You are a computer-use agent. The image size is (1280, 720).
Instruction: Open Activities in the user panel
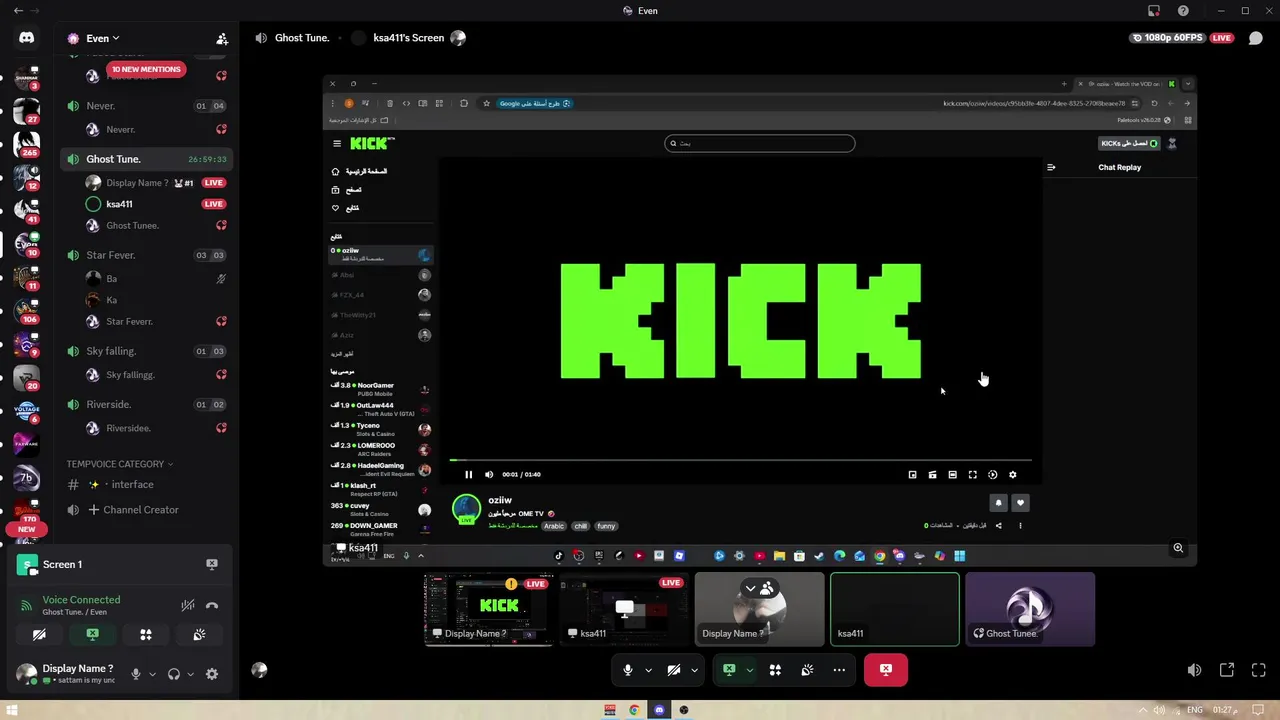pyautogui.click(x=146, y=634)
